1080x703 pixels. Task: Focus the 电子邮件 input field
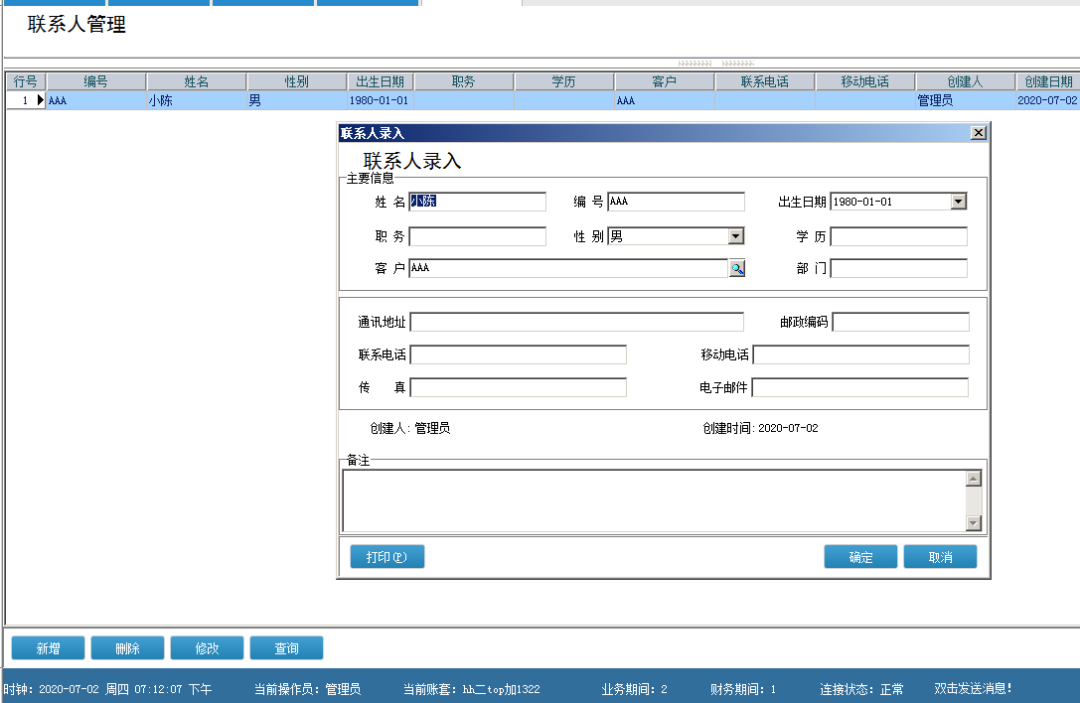pos(860,387)
